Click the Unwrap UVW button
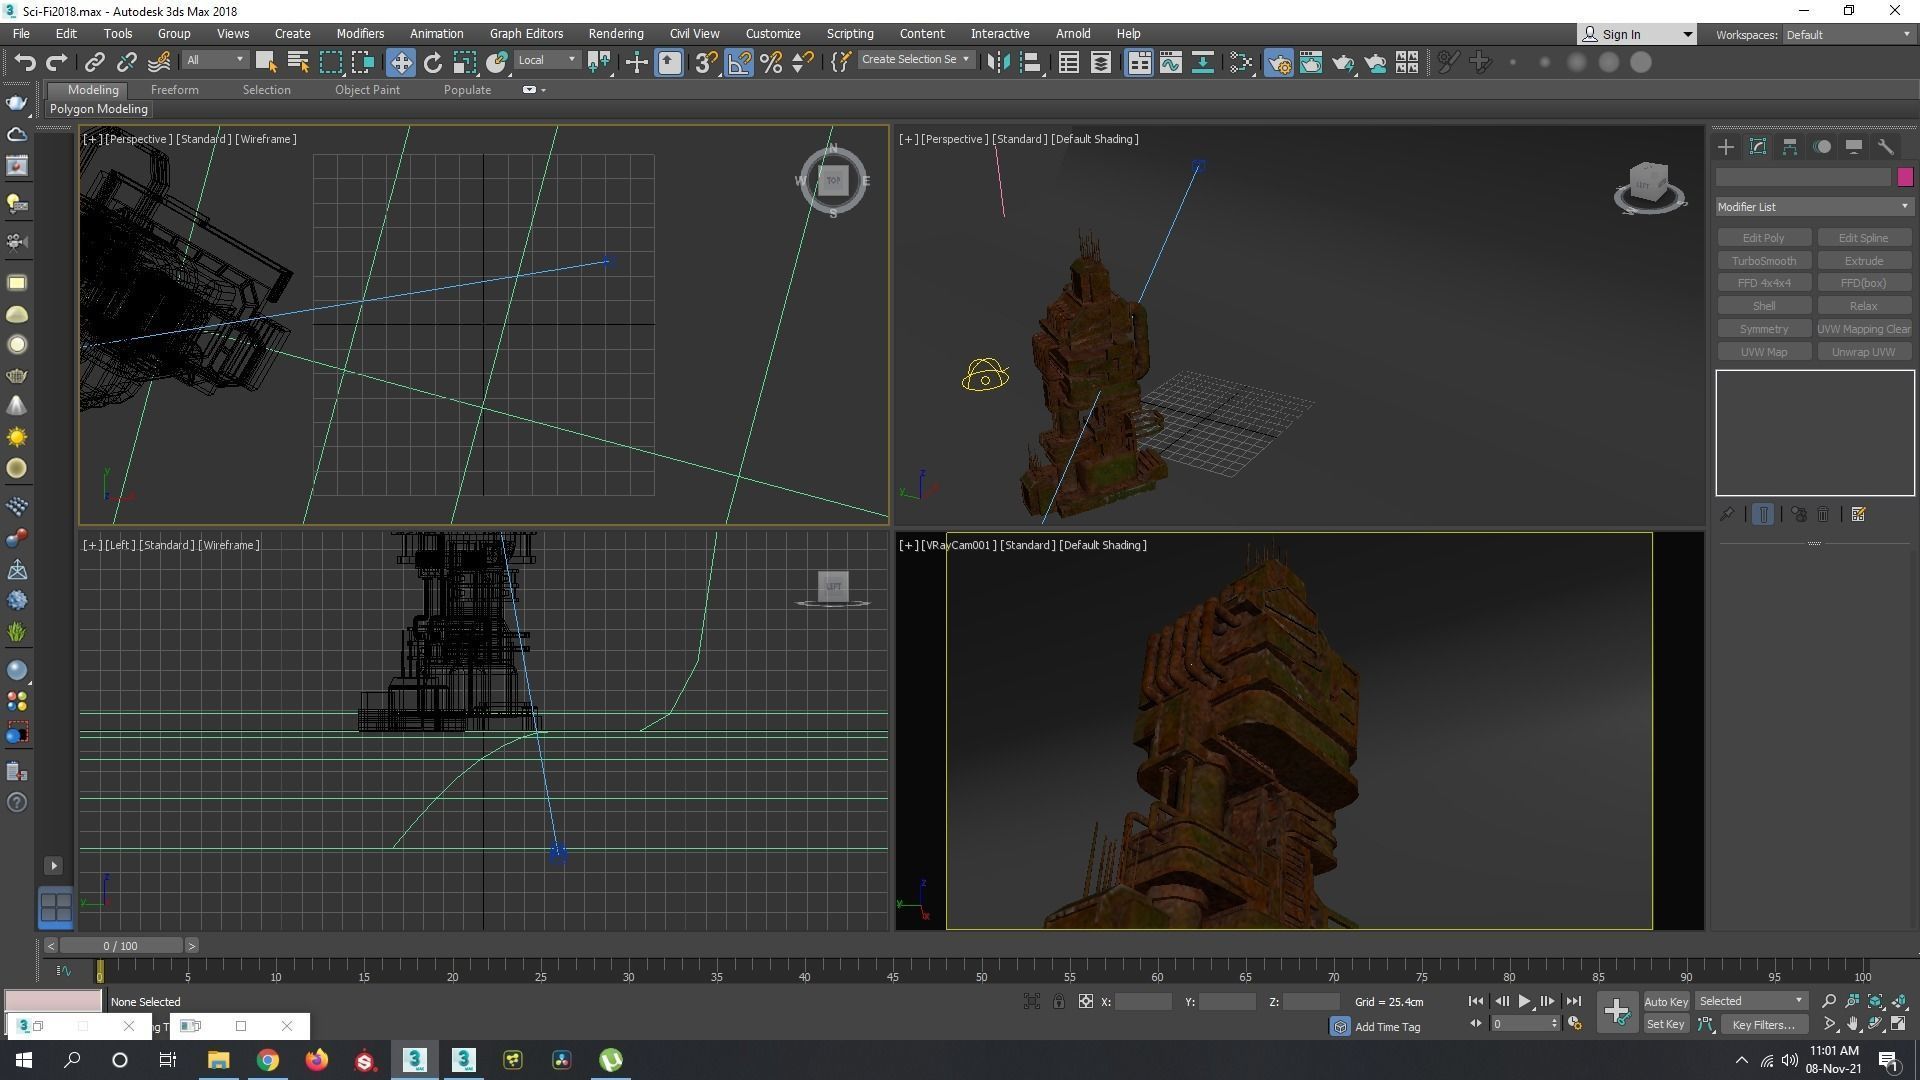1920x1080 pixels. 1863,352
